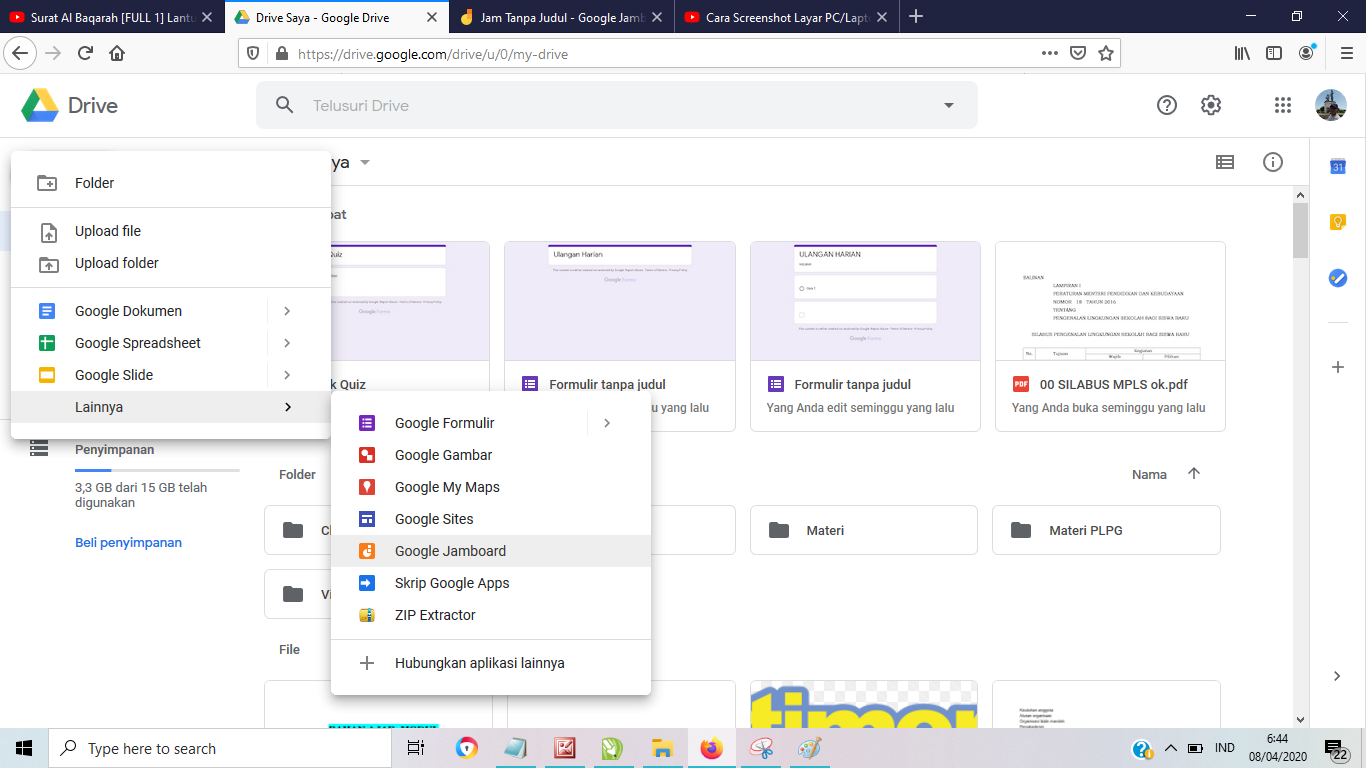Expand Google Slide submenu arrow

[x=287, y=375]
